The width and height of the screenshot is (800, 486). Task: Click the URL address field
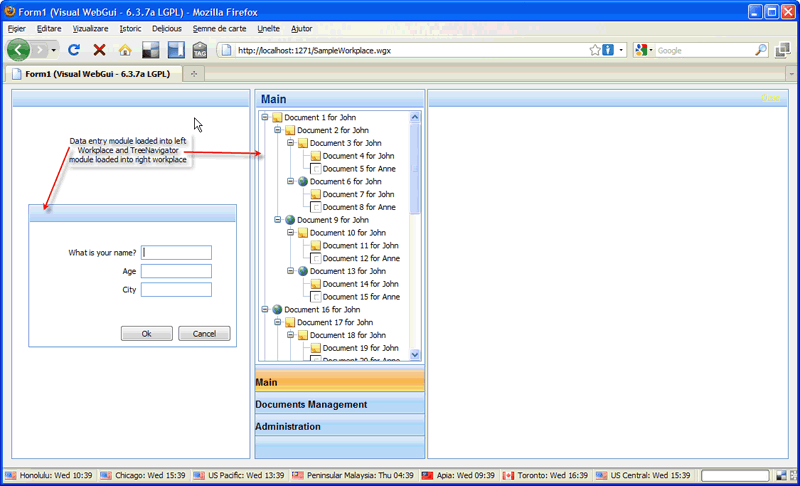click(x=411, y=50)
